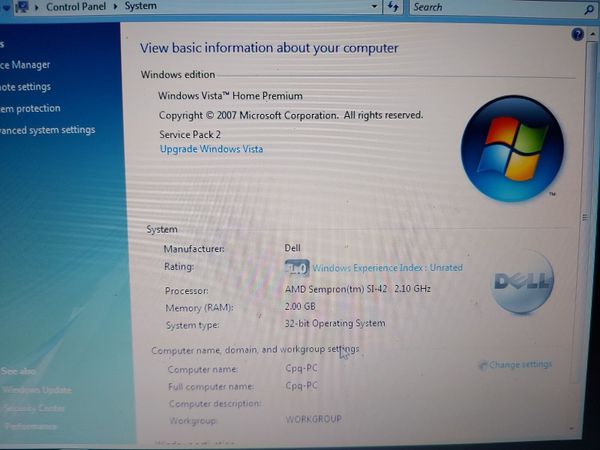Click the Dell manufacturer logo
Screen dimensions: 600x450
coord(522,284)
